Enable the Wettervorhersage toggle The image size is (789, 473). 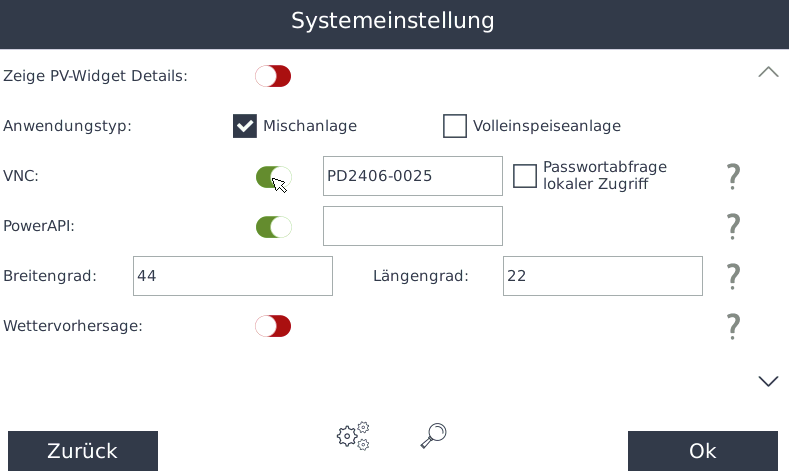coord(273,326)
